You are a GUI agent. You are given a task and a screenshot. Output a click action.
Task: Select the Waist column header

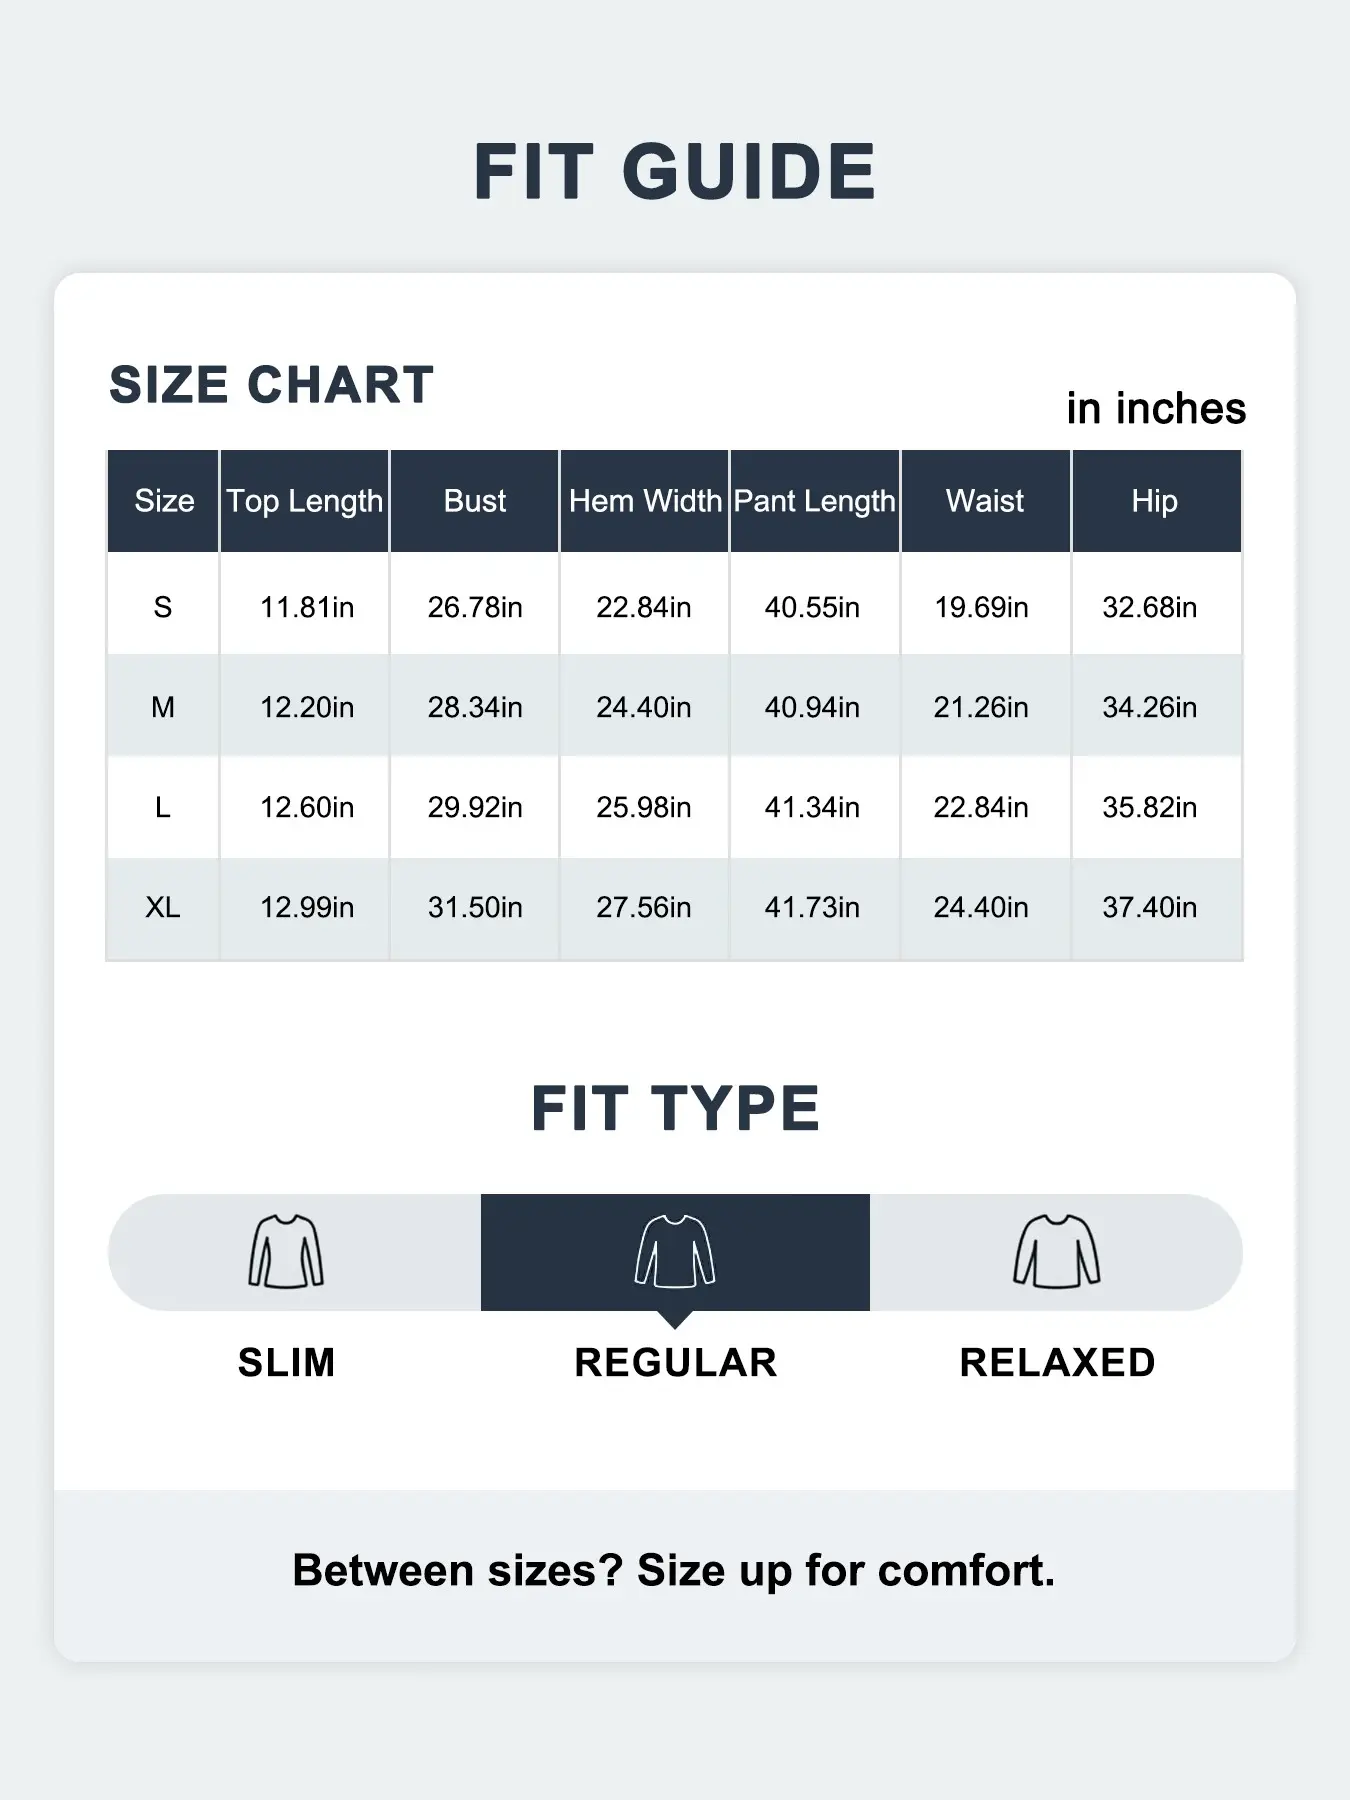985,501
